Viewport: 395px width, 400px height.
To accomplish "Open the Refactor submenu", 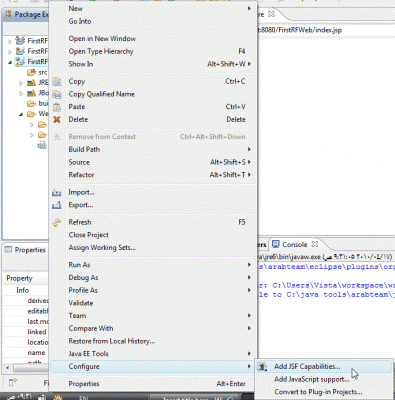I will [x=153, y=175].
